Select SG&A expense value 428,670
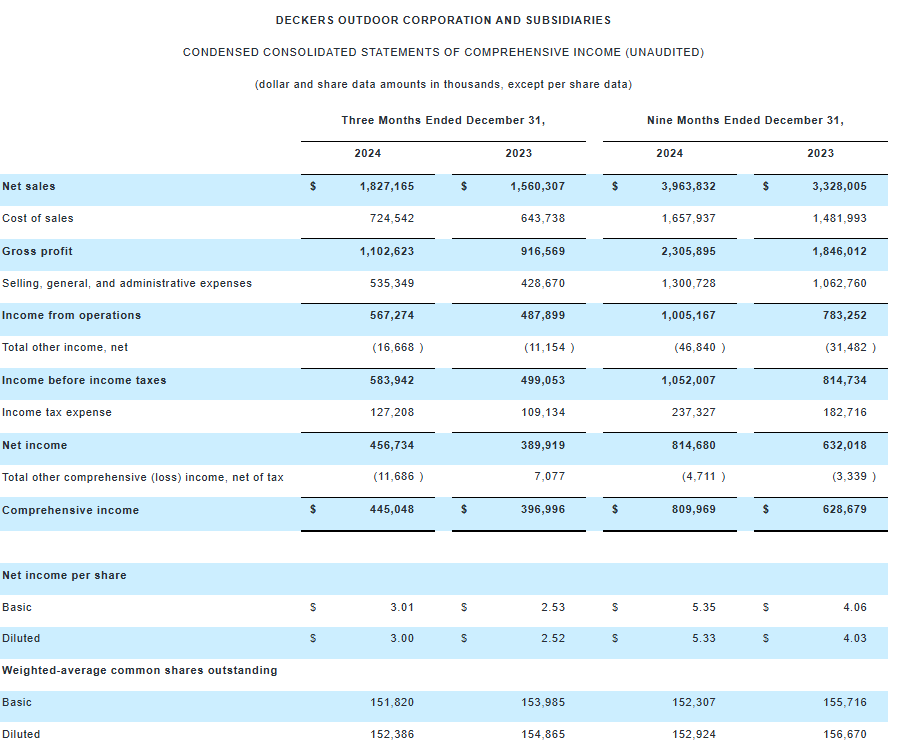 [543, 283]
